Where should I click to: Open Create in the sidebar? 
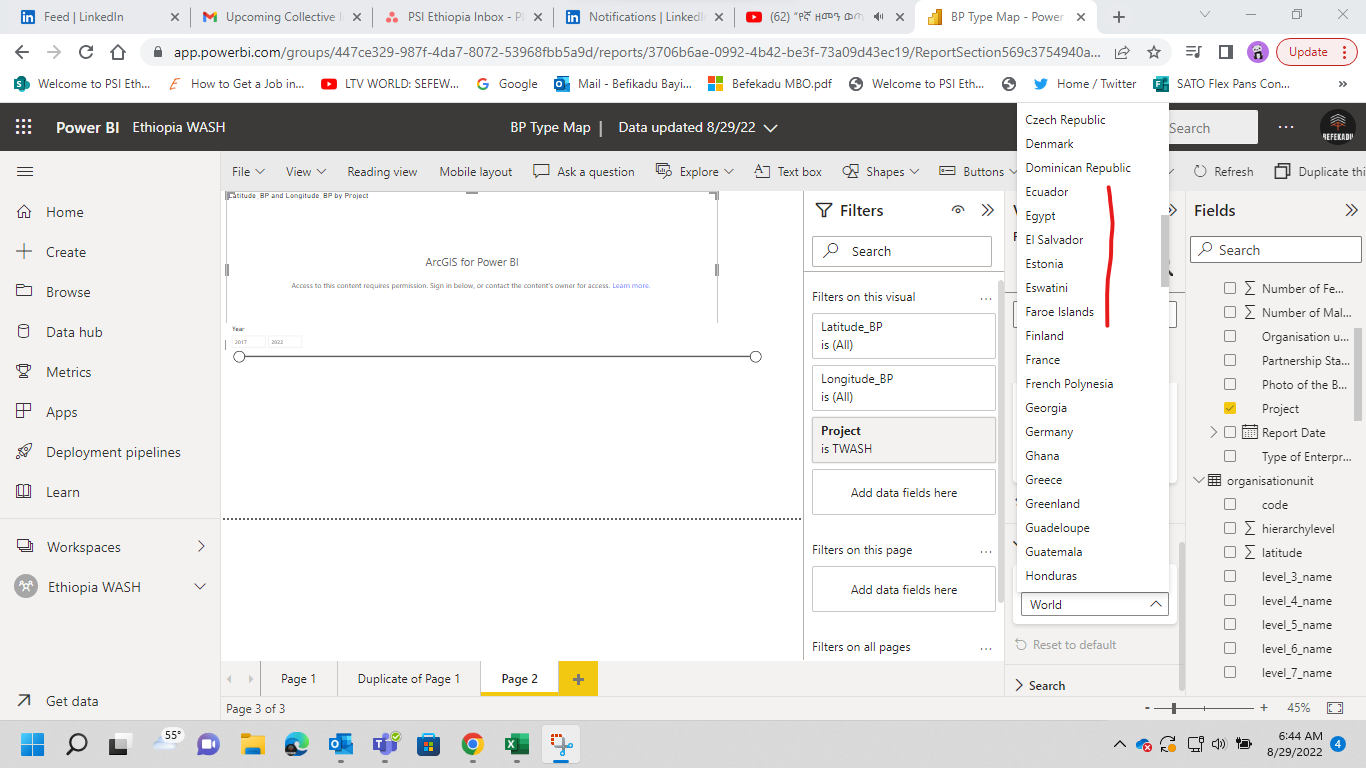point(66,252)
